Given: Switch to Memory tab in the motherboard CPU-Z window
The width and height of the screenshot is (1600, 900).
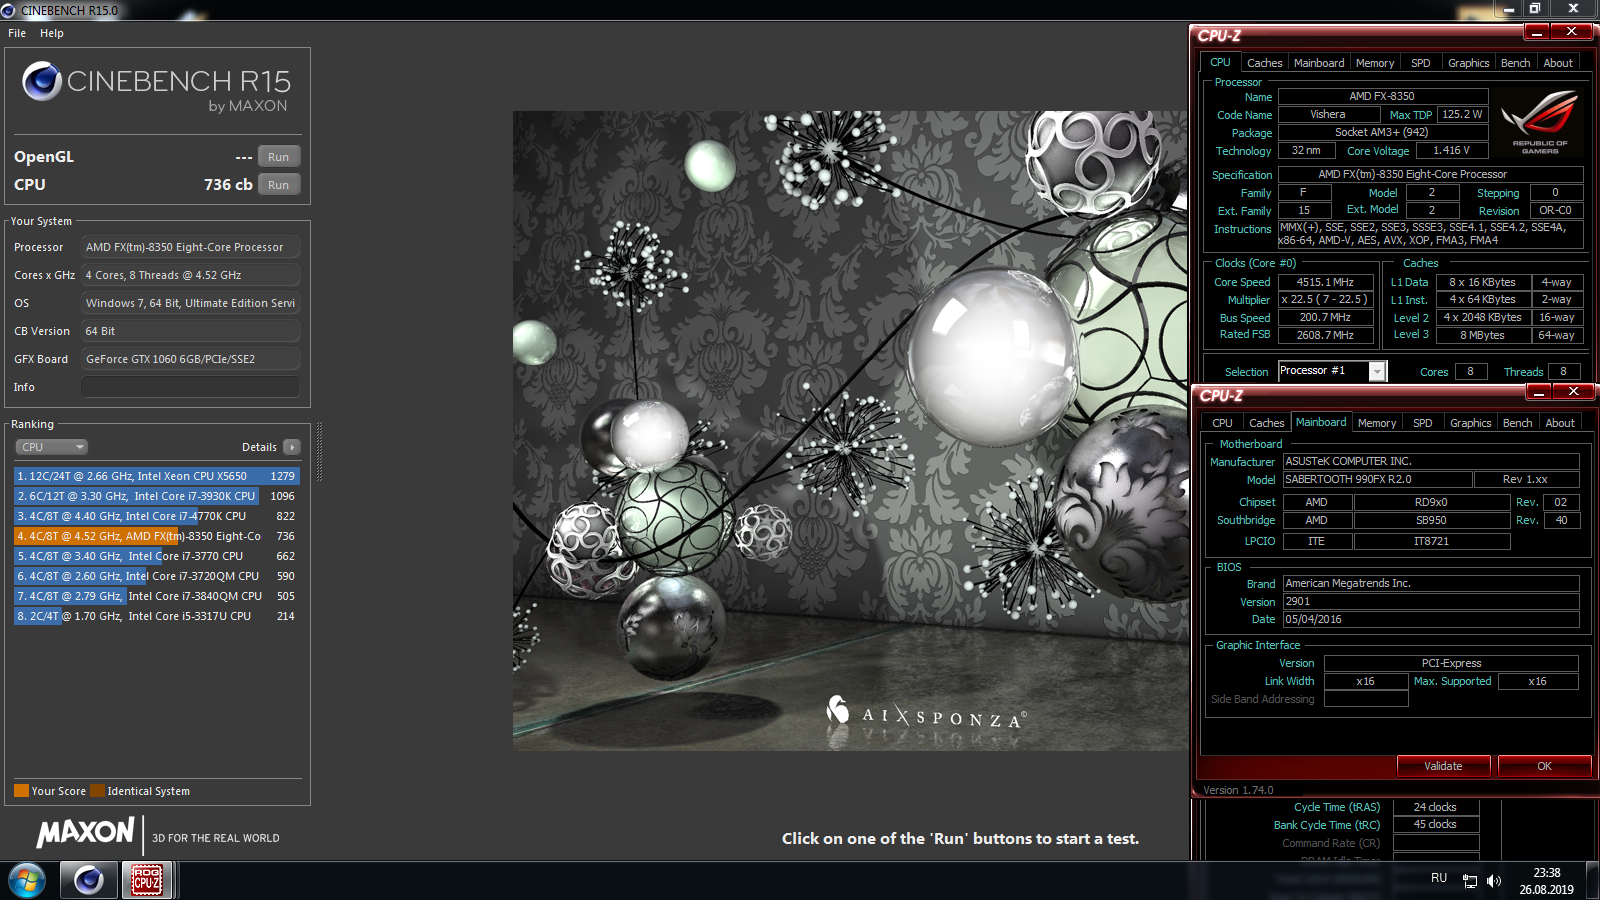Looking at the screenshot, I should [1377, 423].
